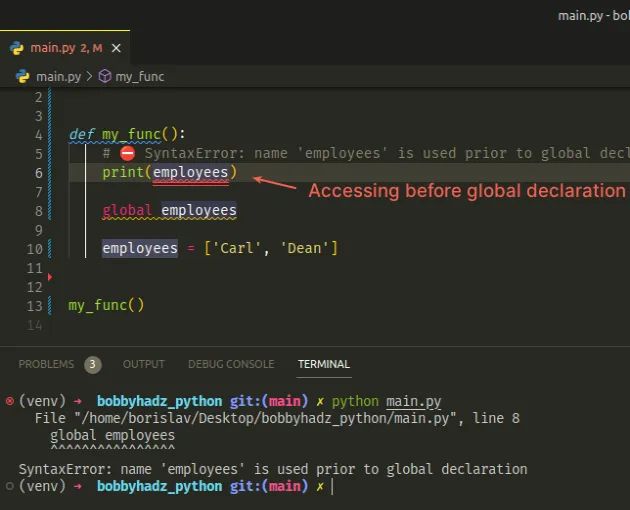Click line number 13 in the gutter
Screen dimensions: 630x510
pyautogui.click(x=35, y=306)
